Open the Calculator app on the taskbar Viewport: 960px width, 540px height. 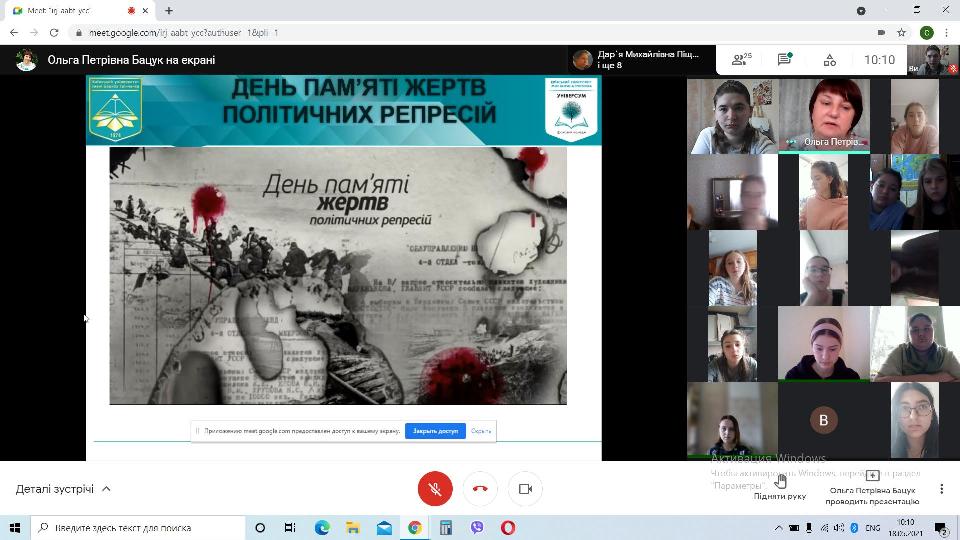[446, 528]
